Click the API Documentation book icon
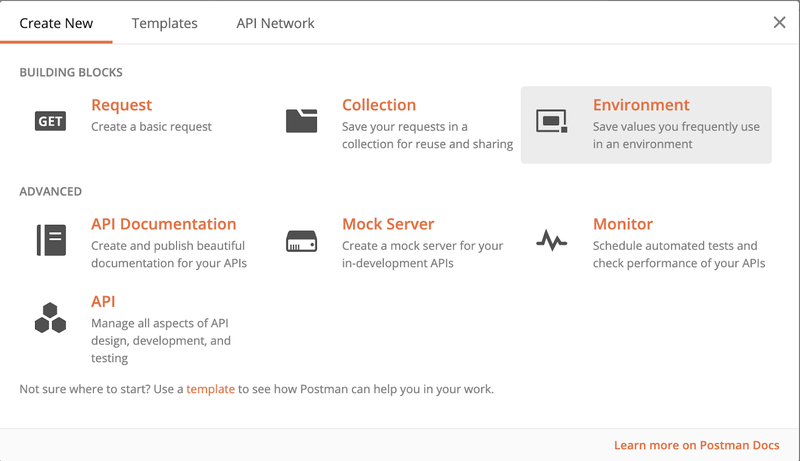The image size is (800, 461). pos(50,240)
